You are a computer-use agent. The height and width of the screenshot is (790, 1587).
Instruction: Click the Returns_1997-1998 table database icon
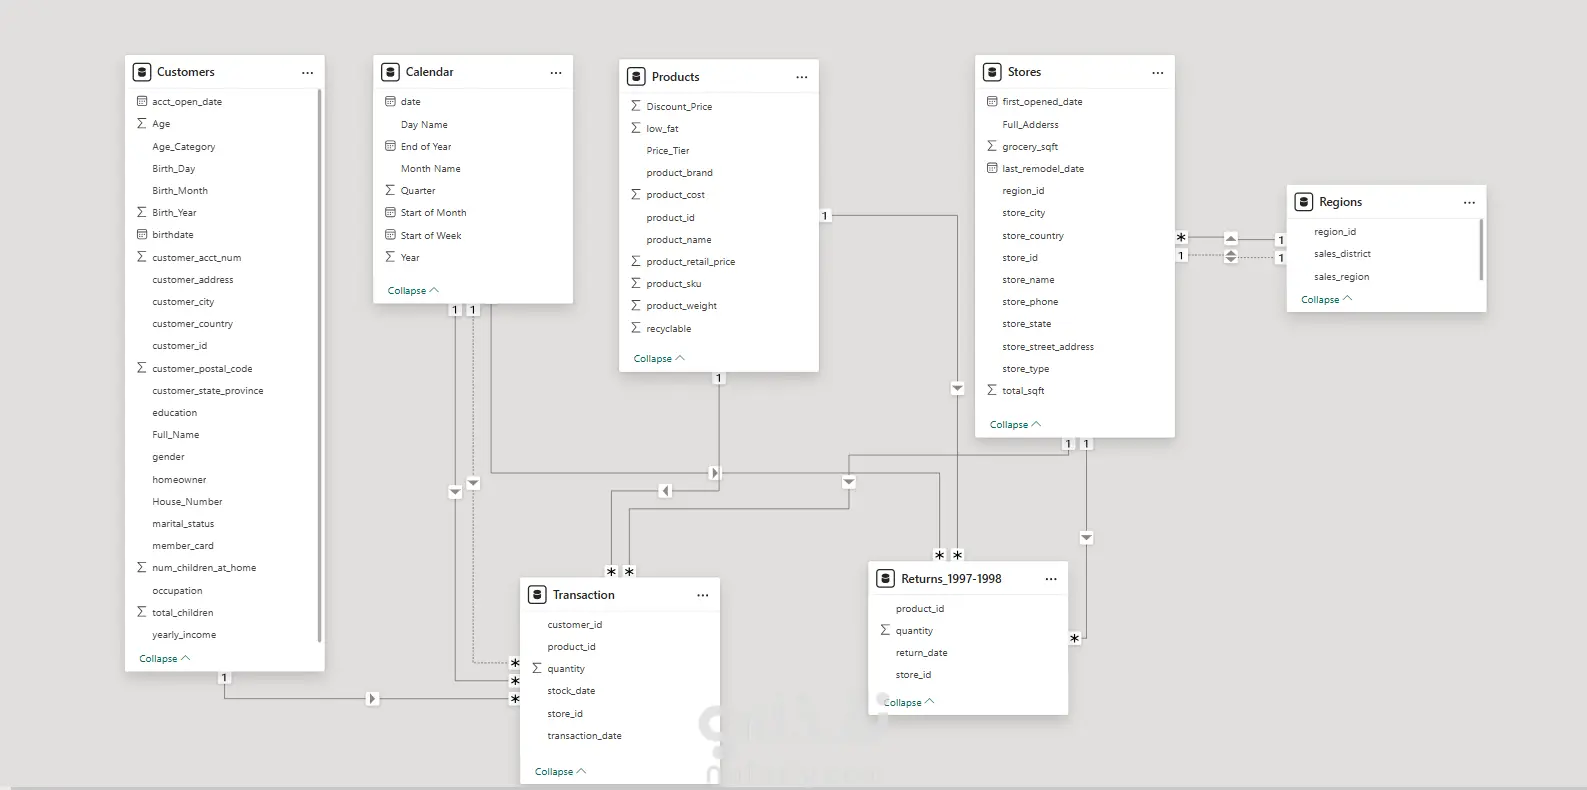pos(885,579)
